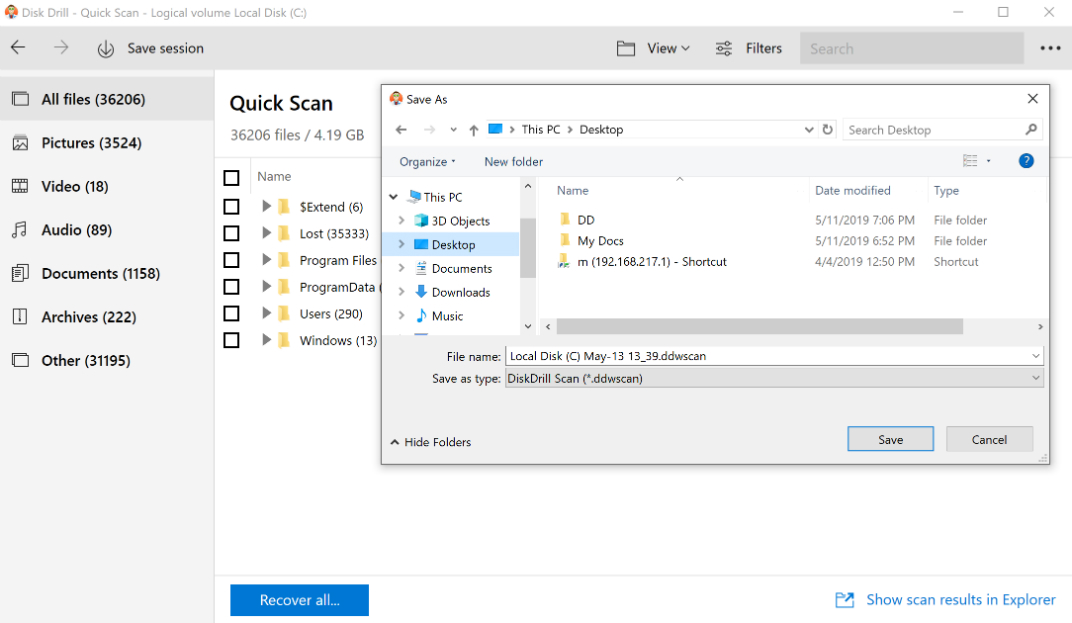Viewport: 1072px width, 623px height.
Task: Click the navigation tree vertical scrollbar
Action: coord(527,248)
